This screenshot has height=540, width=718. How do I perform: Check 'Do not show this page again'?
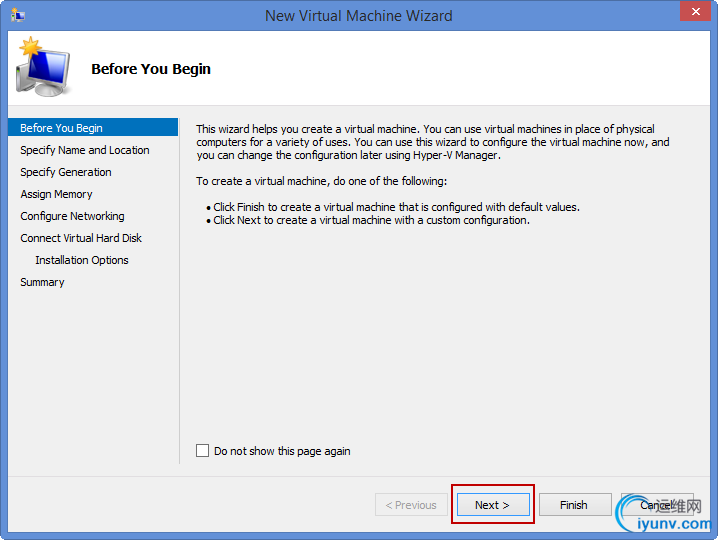point(202,451)
